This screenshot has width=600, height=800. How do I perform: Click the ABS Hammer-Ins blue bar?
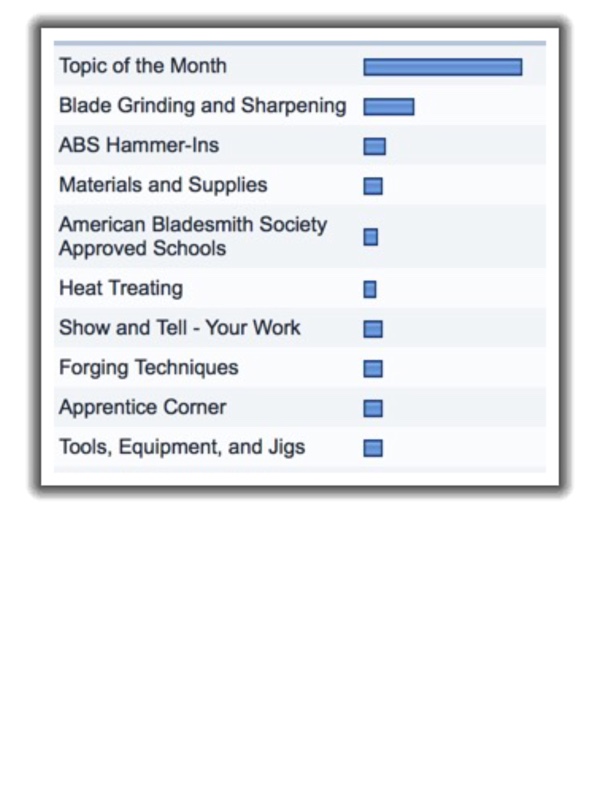[x=374, y=146]
